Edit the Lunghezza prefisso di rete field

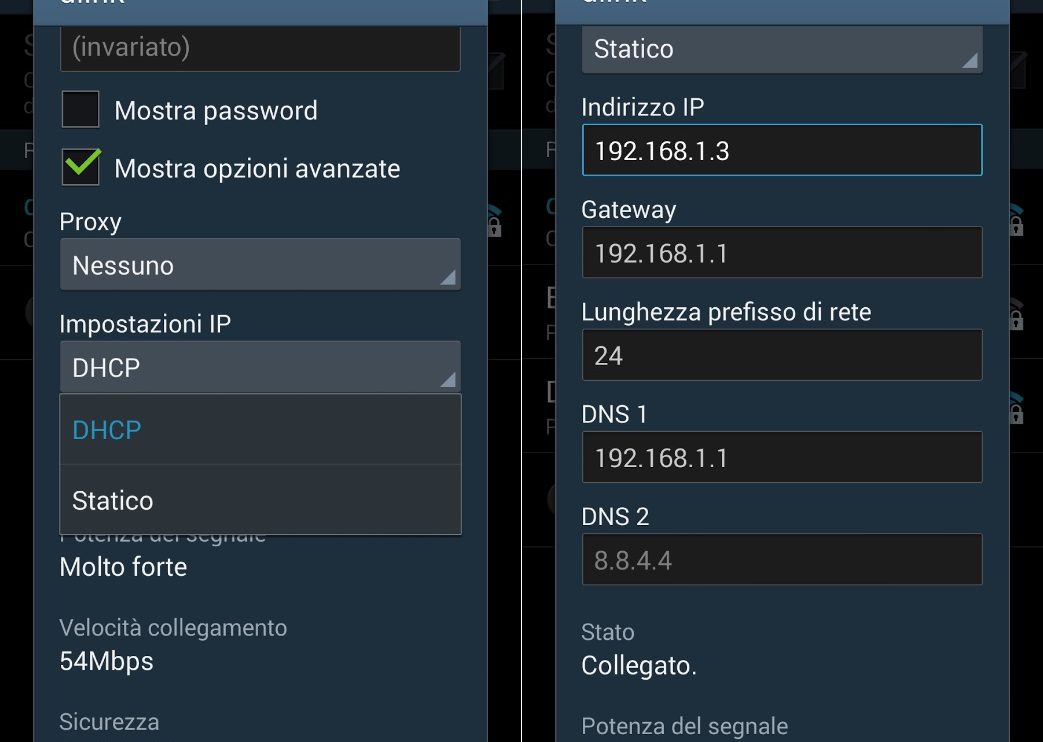click(x=781, y=355)
